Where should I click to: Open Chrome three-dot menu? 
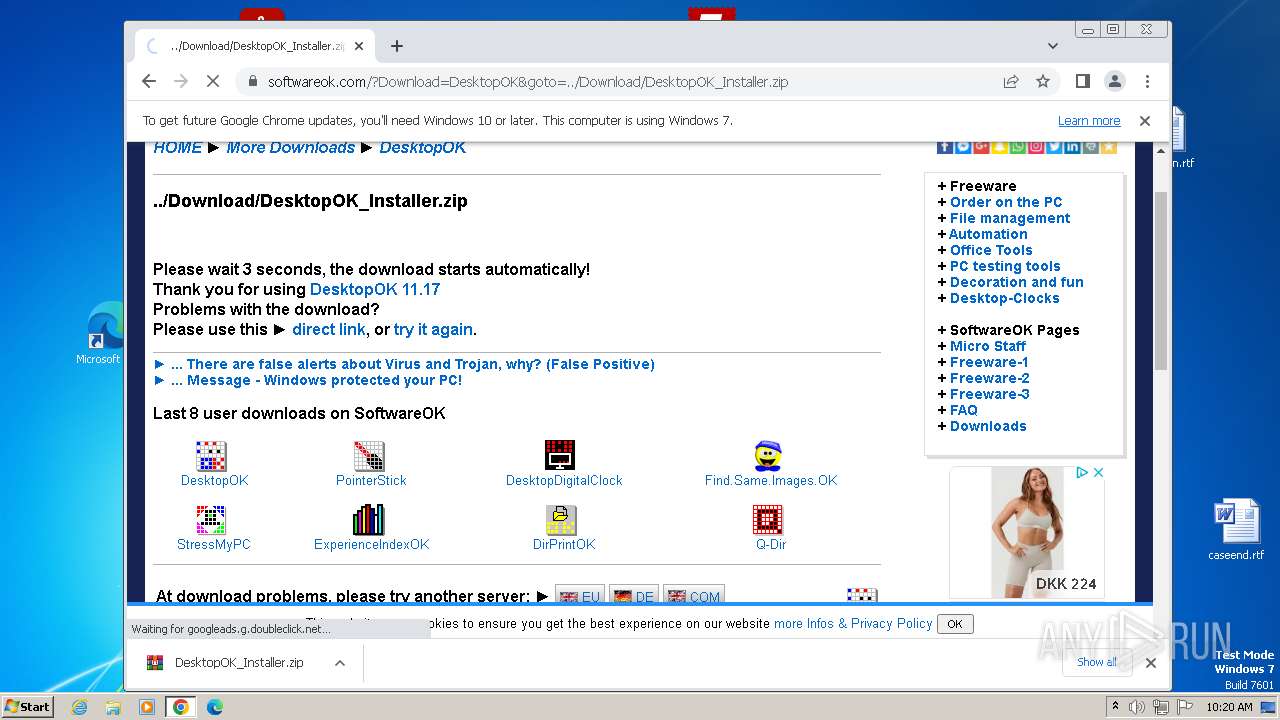click(x=1147, y=81)
